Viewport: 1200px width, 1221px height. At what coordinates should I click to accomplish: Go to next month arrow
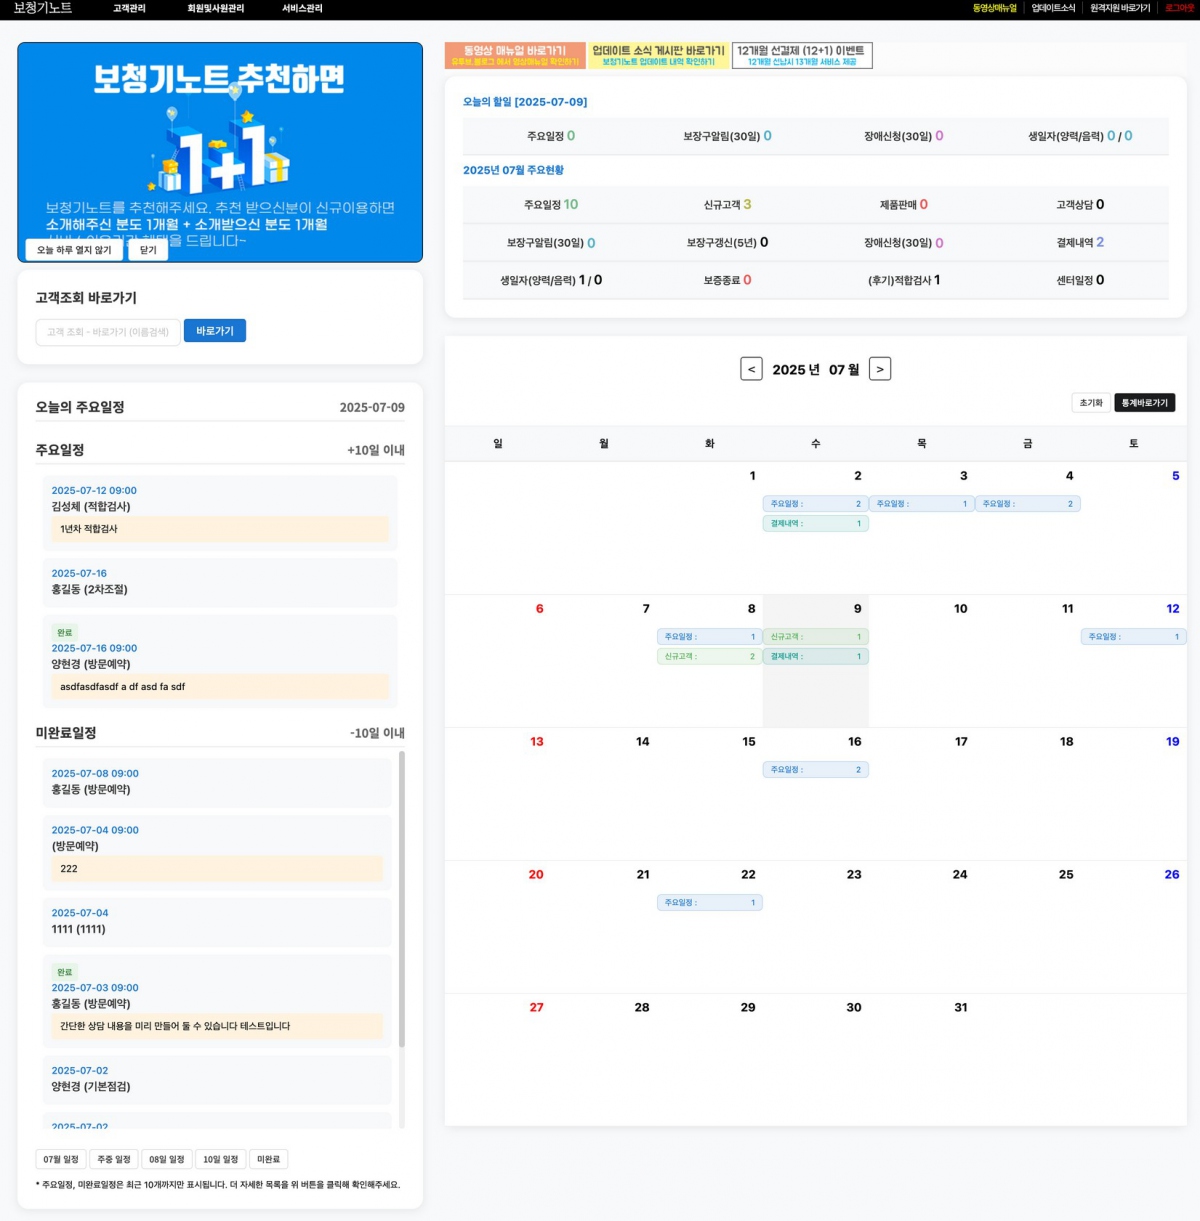(880, 369)
